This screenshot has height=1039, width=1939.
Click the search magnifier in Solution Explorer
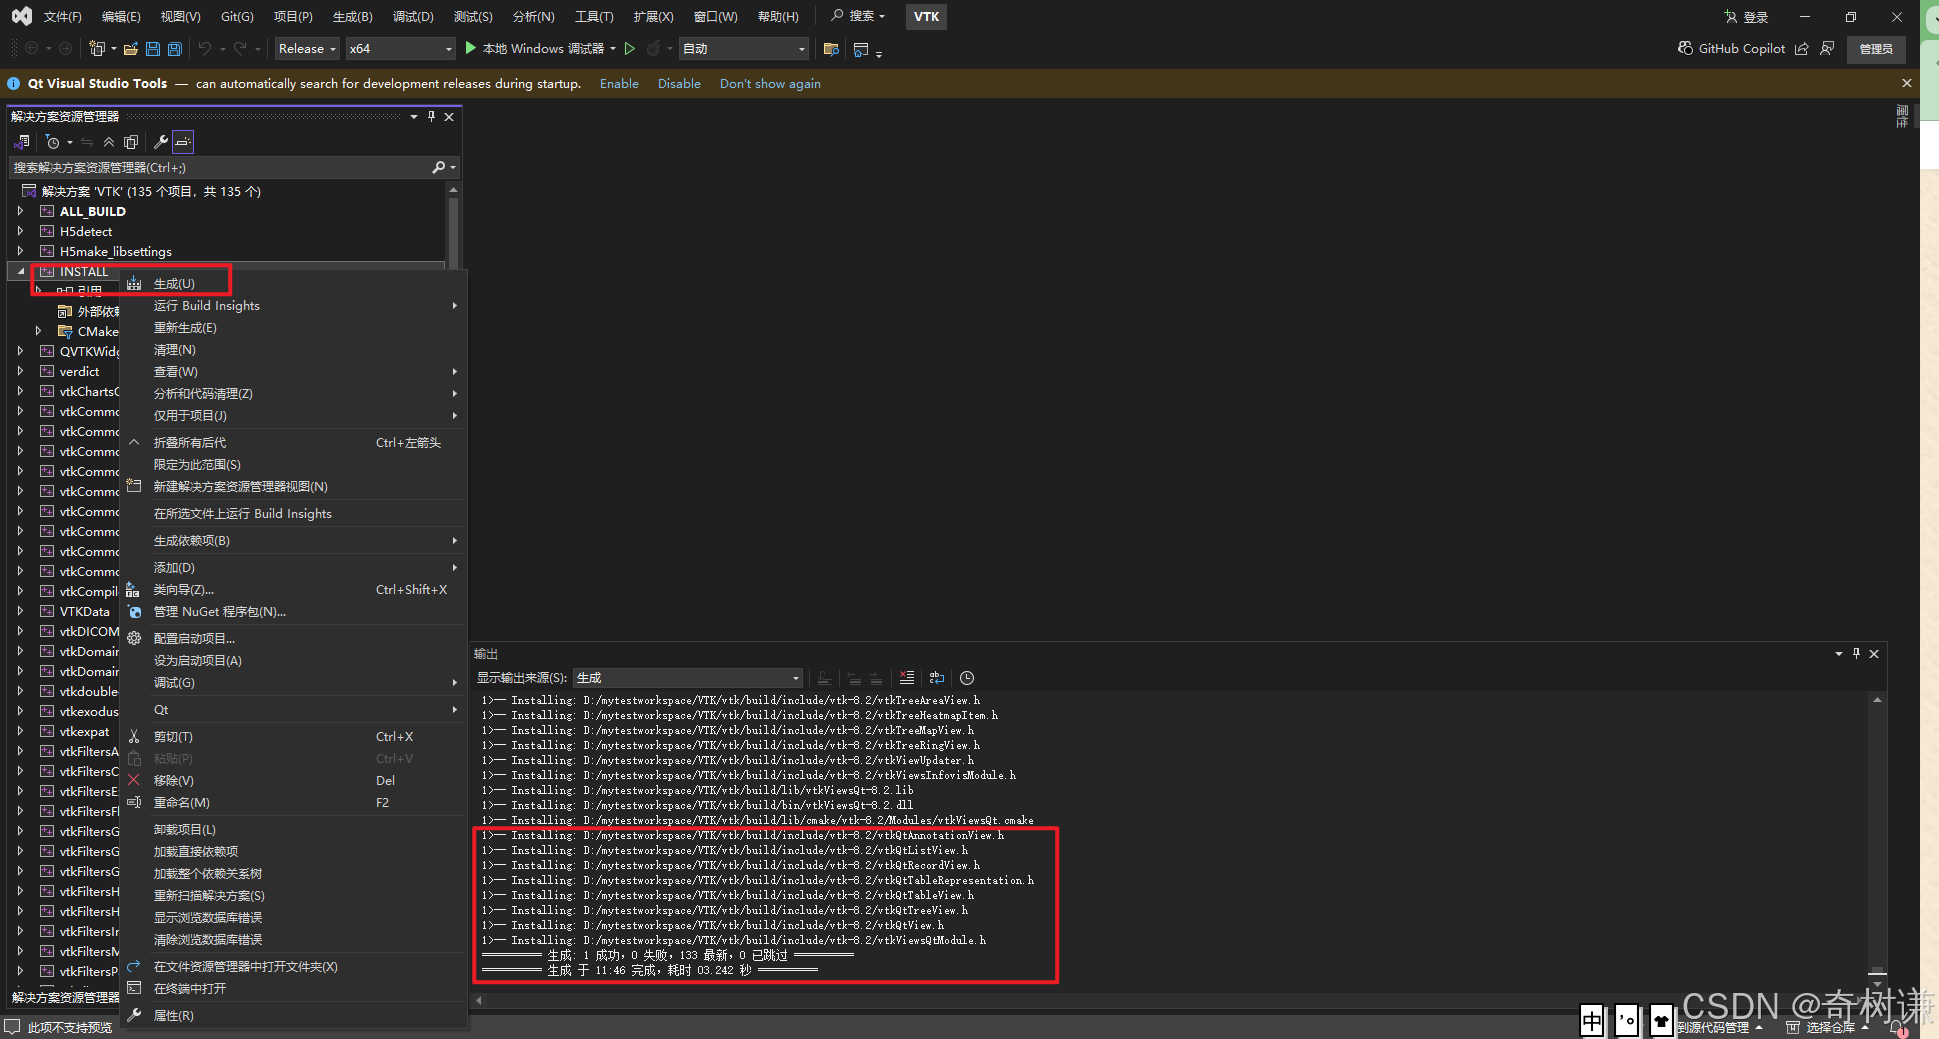pos(438,167)
